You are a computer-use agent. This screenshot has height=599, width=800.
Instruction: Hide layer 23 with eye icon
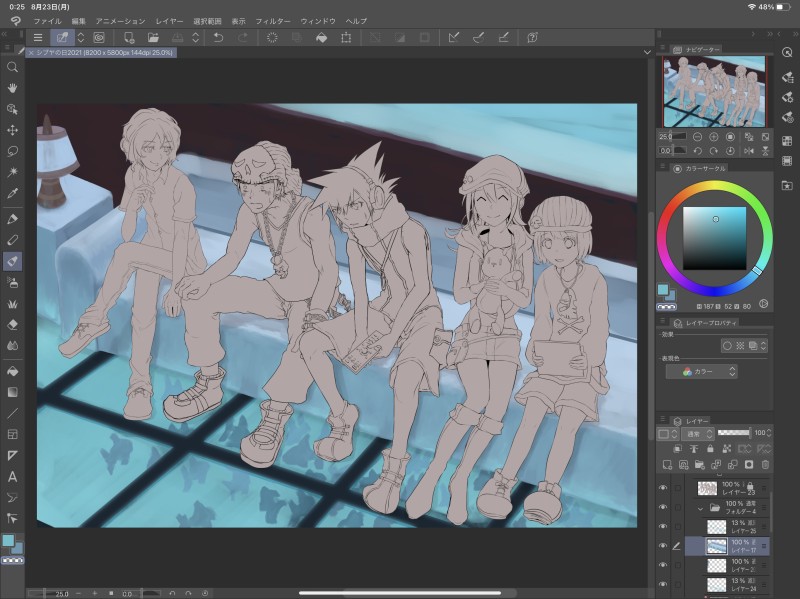click(662, 488)
